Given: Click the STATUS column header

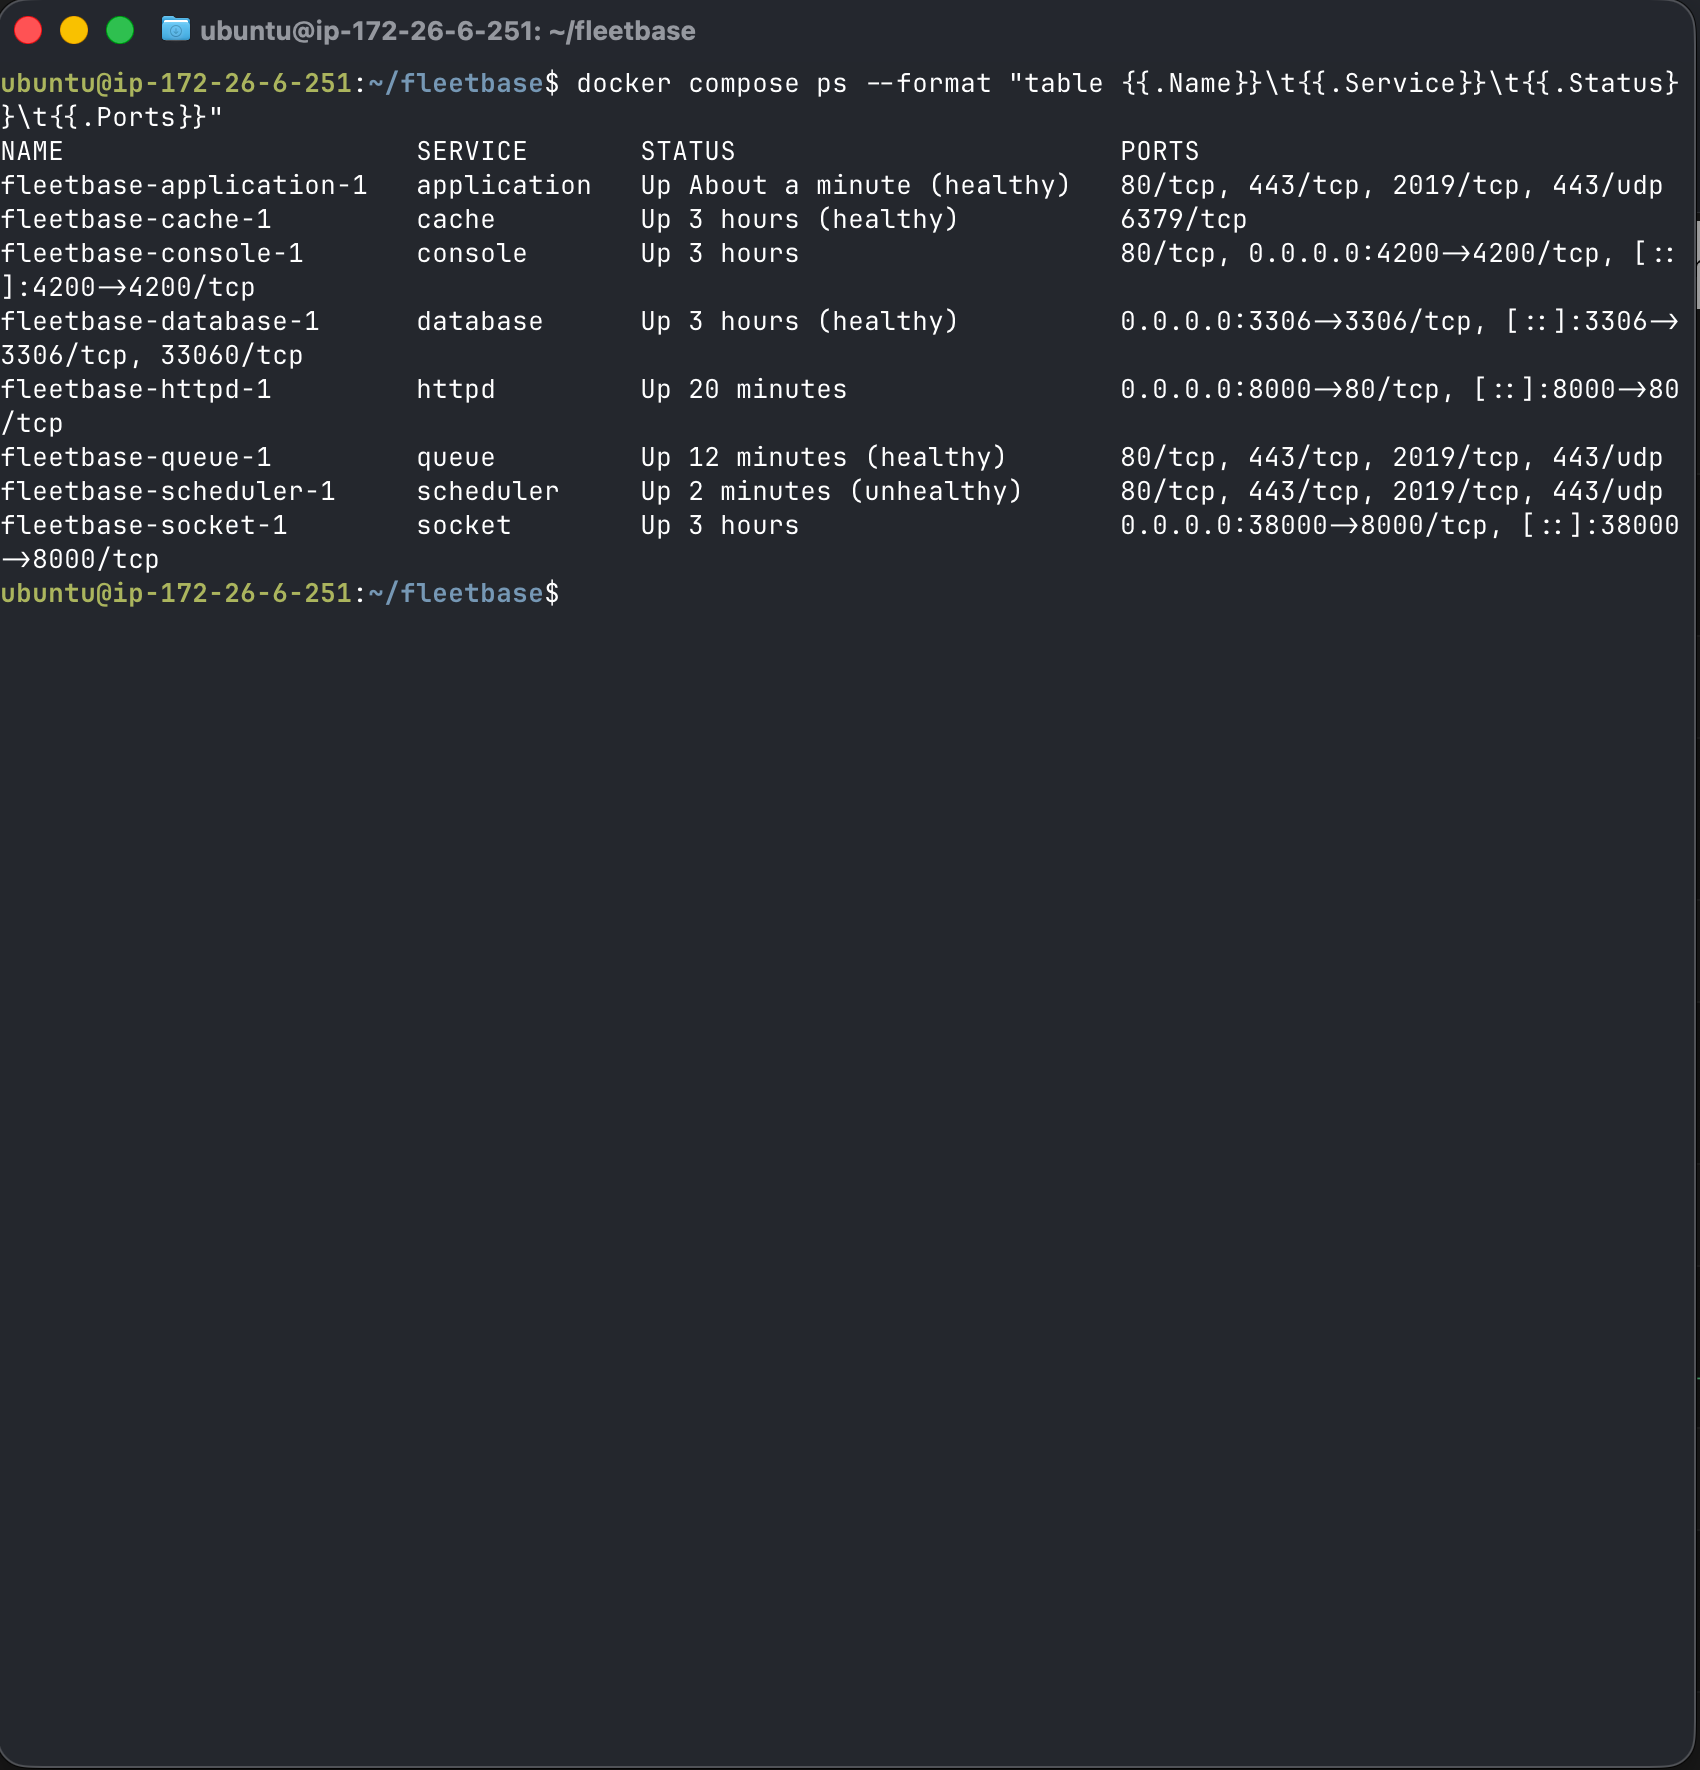Looking at the screenshot, I should tap(688, 151).
